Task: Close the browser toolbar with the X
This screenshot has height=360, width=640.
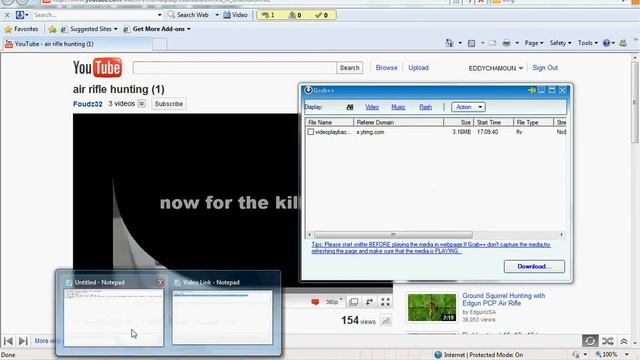Action: point(7,15)
